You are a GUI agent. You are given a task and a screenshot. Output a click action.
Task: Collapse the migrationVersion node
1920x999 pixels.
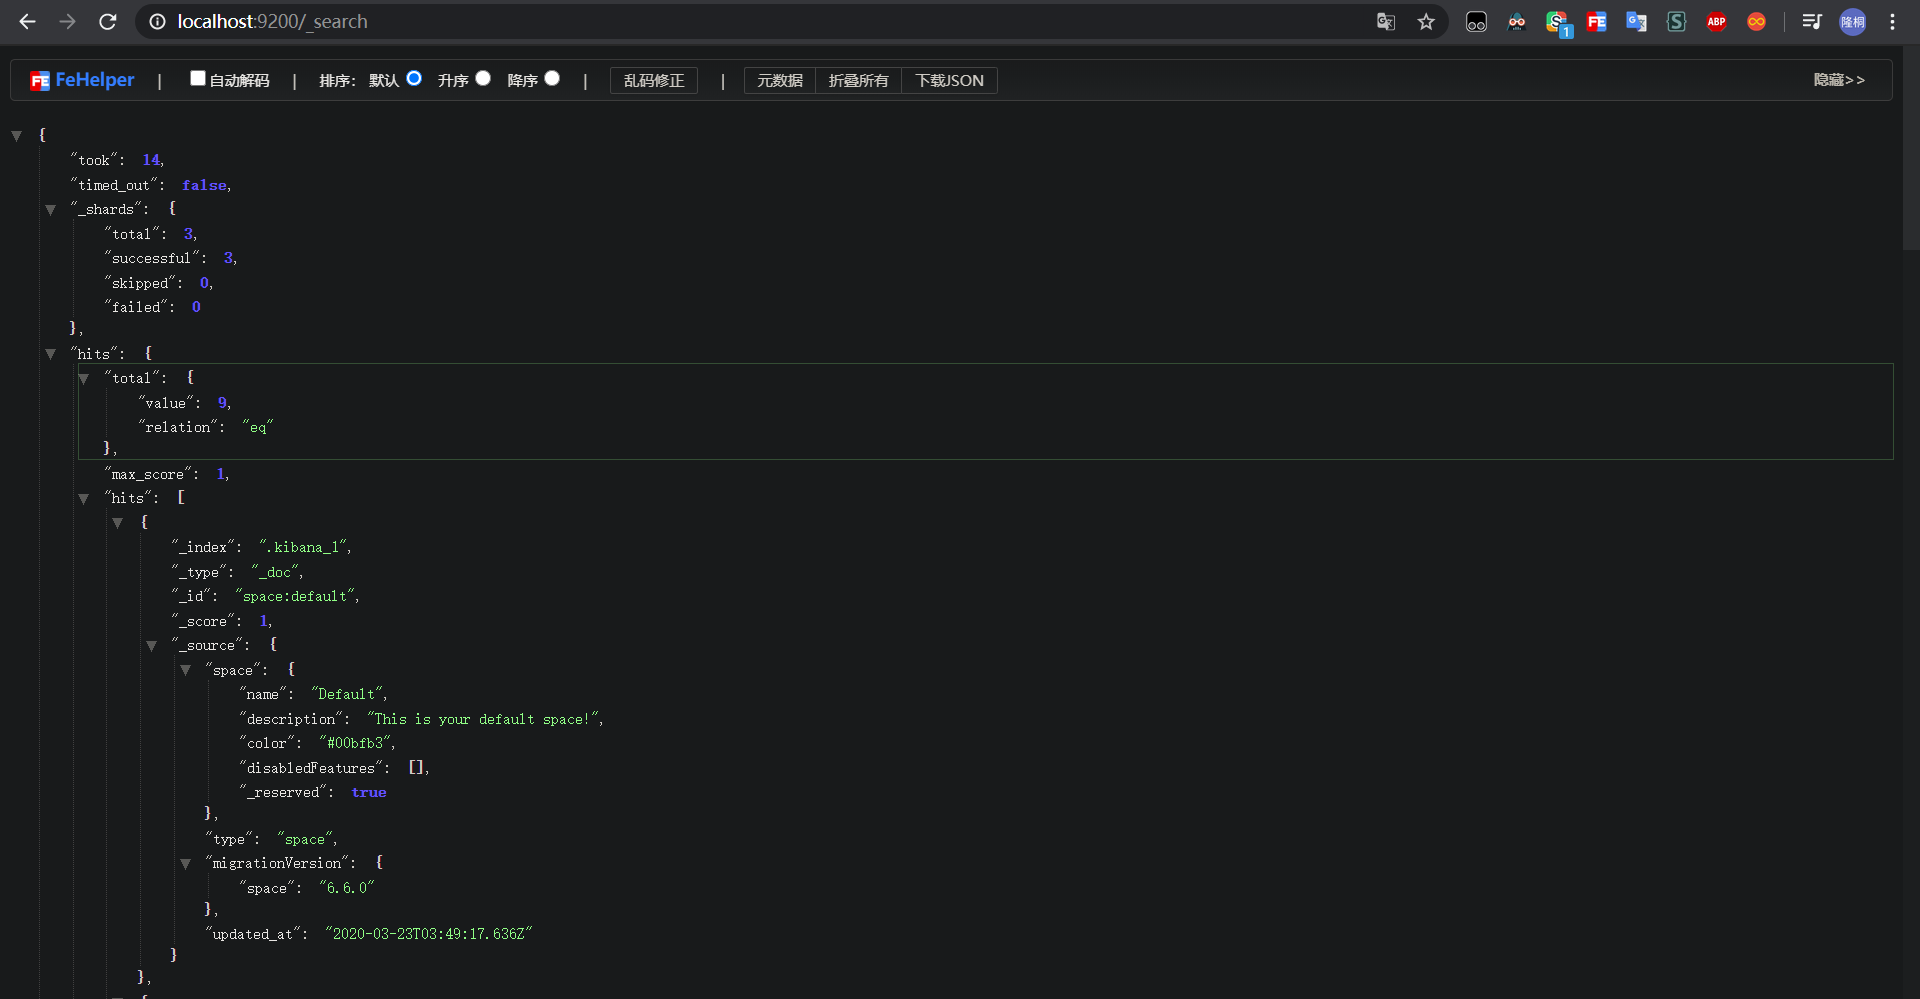coord(186,864)
